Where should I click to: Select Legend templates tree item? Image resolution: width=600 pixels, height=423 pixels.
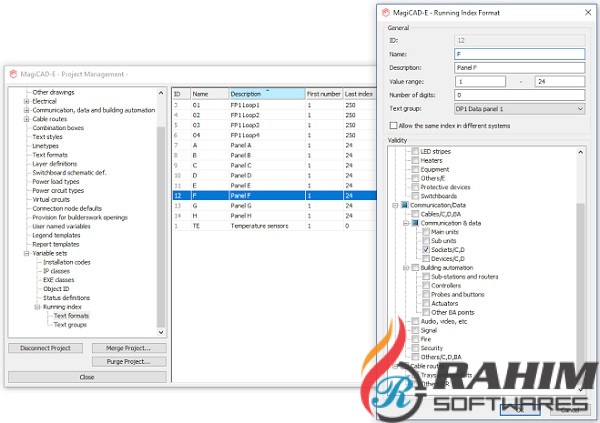[56, 235]
